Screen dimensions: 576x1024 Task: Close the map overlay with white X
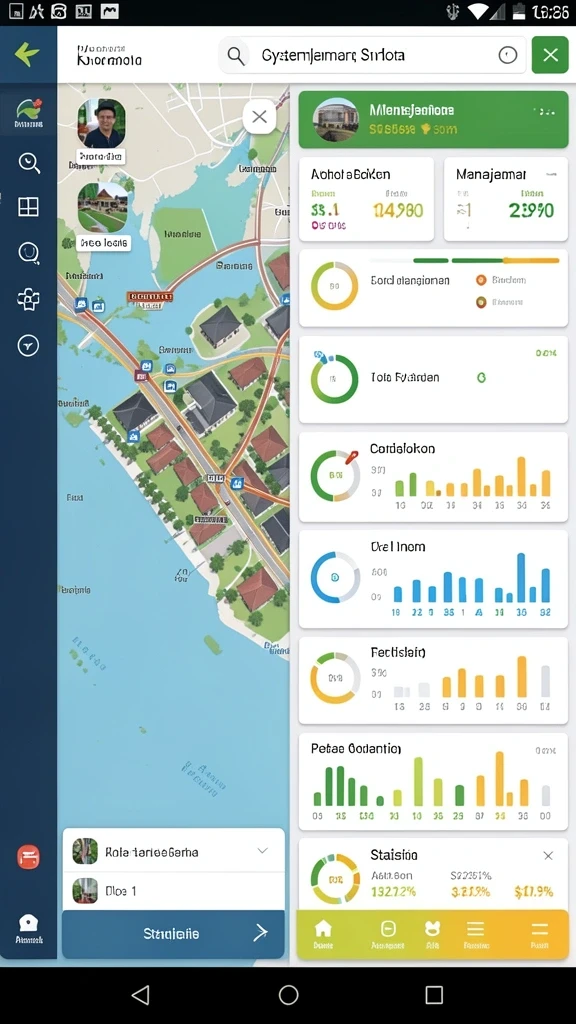(259, 117)
